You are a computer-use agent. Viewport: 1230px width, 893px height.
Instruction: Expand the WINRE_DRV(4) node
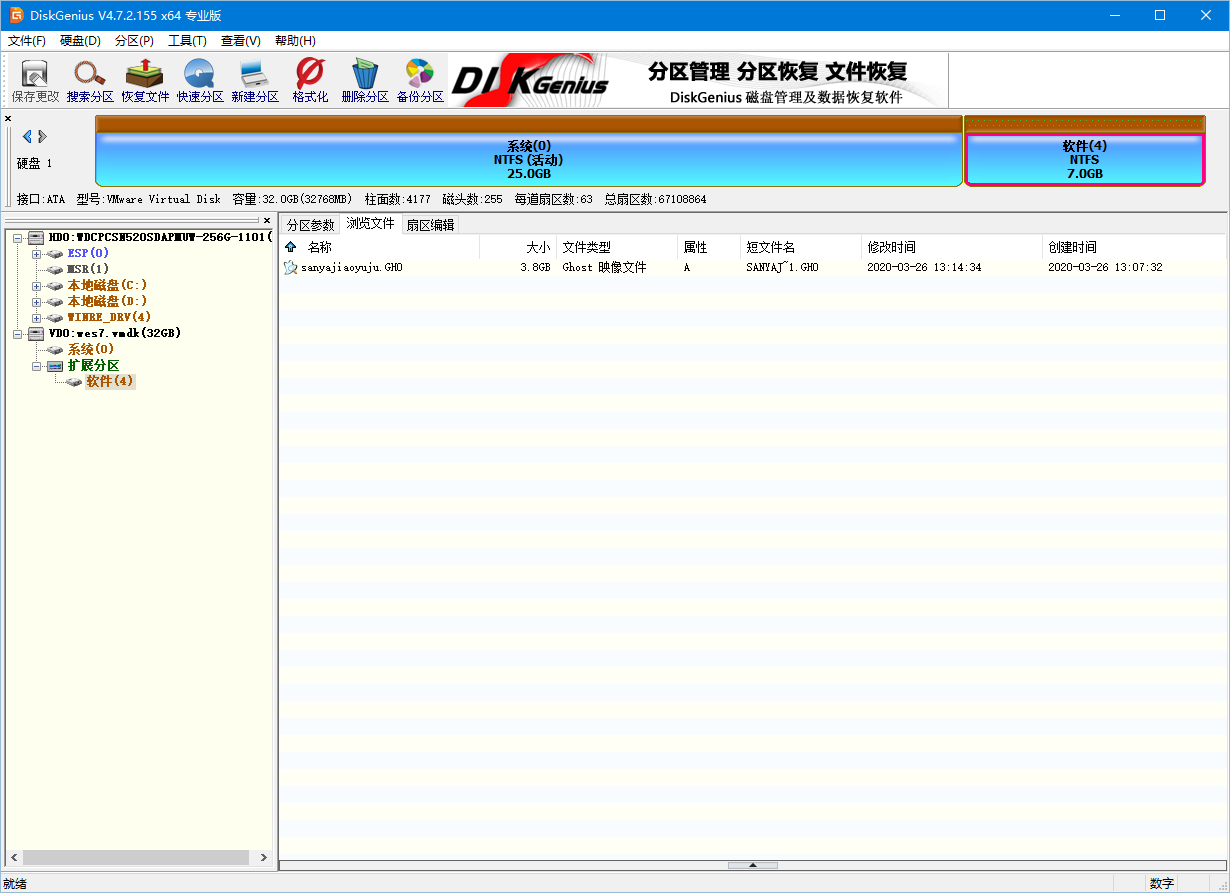(x=36, y=317)
